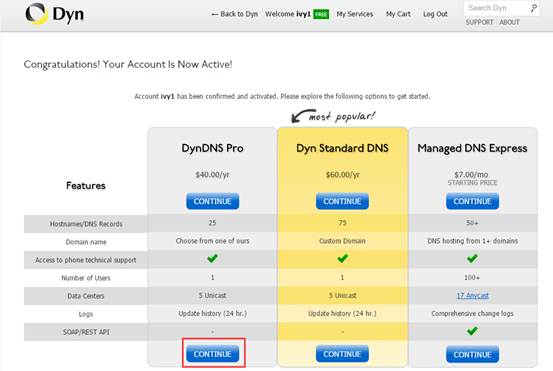Viewport: 553px width, 371px height.
Task: Click the checkmark for Dyn Standard DNS phone support
Action: point(342,259)
